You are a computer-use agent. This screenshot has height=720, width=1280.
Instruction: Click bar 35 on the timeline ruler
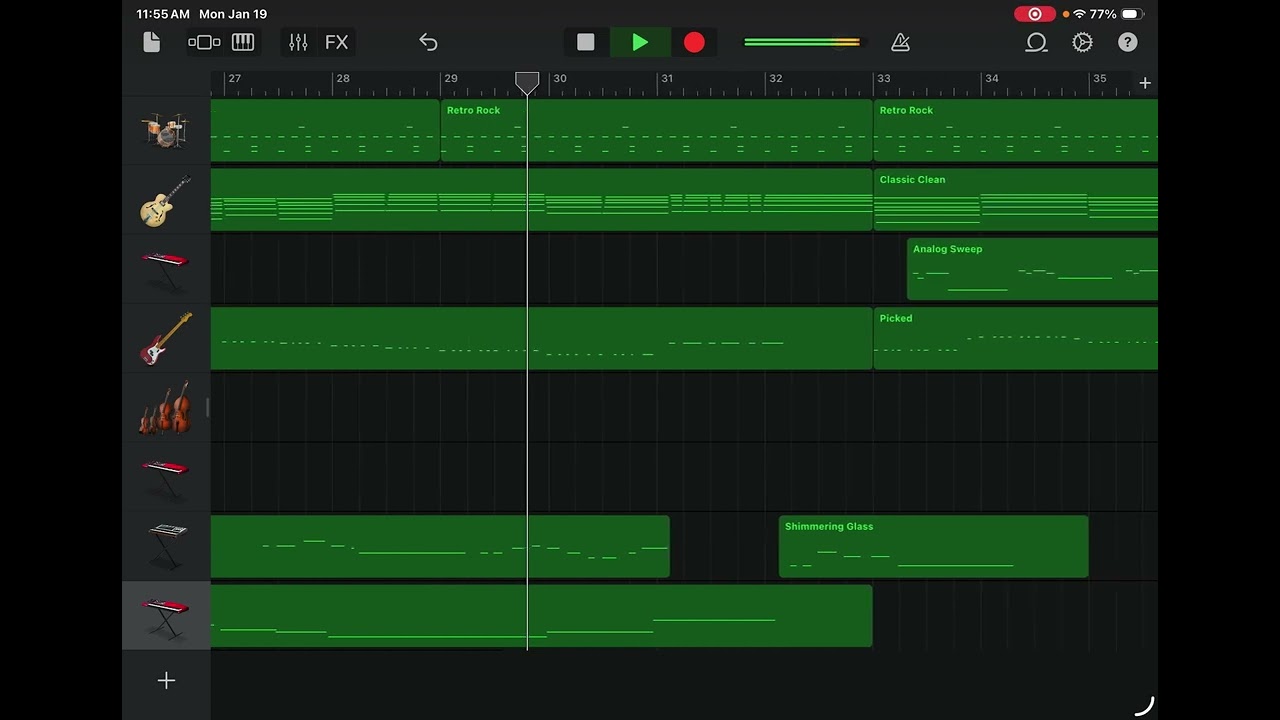click(1099, 78)
